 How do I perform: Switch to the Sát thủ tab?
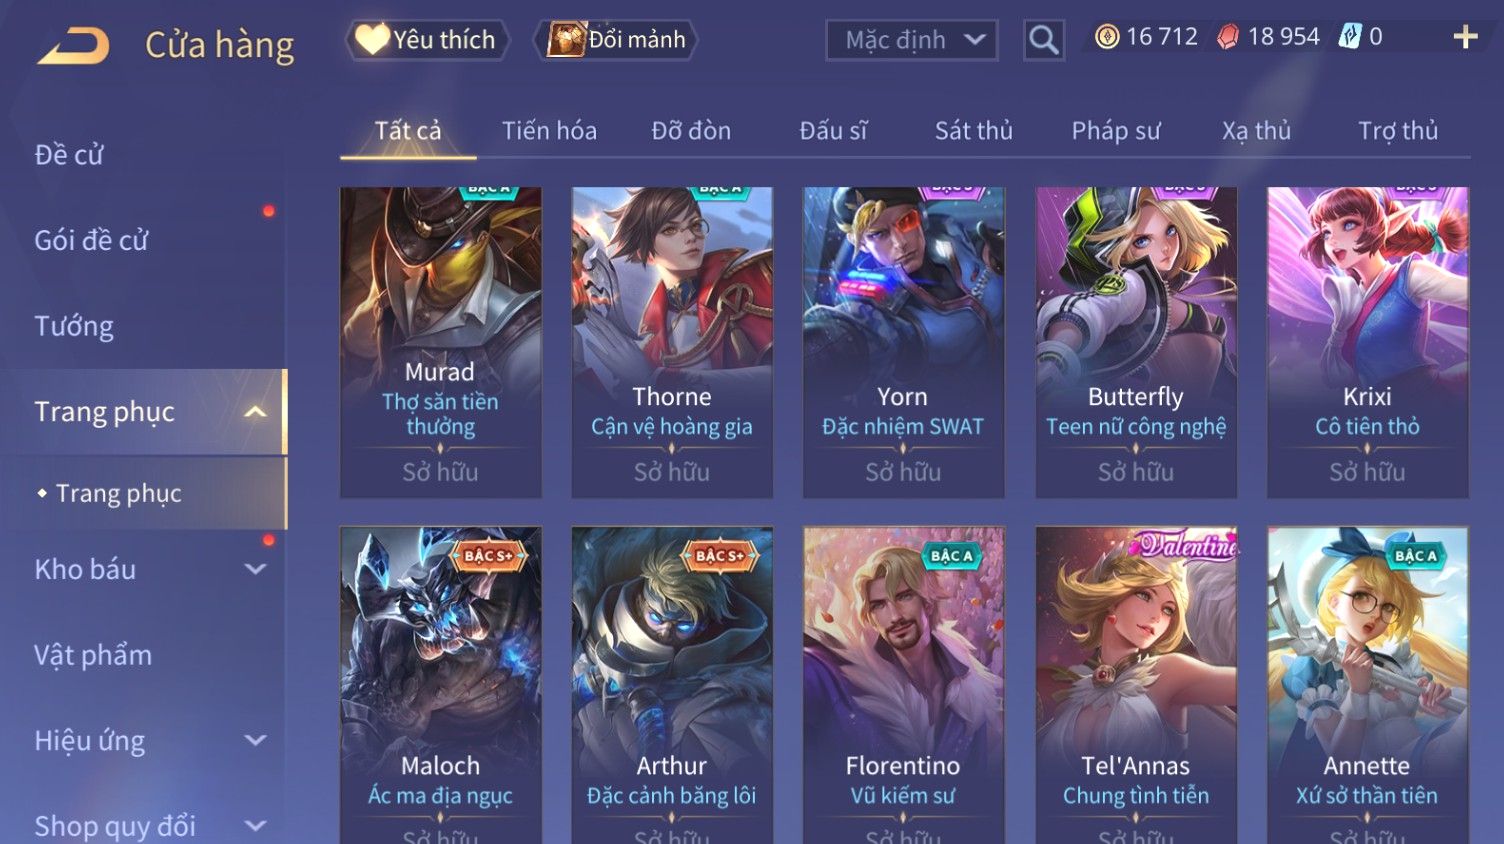[973, 131]
